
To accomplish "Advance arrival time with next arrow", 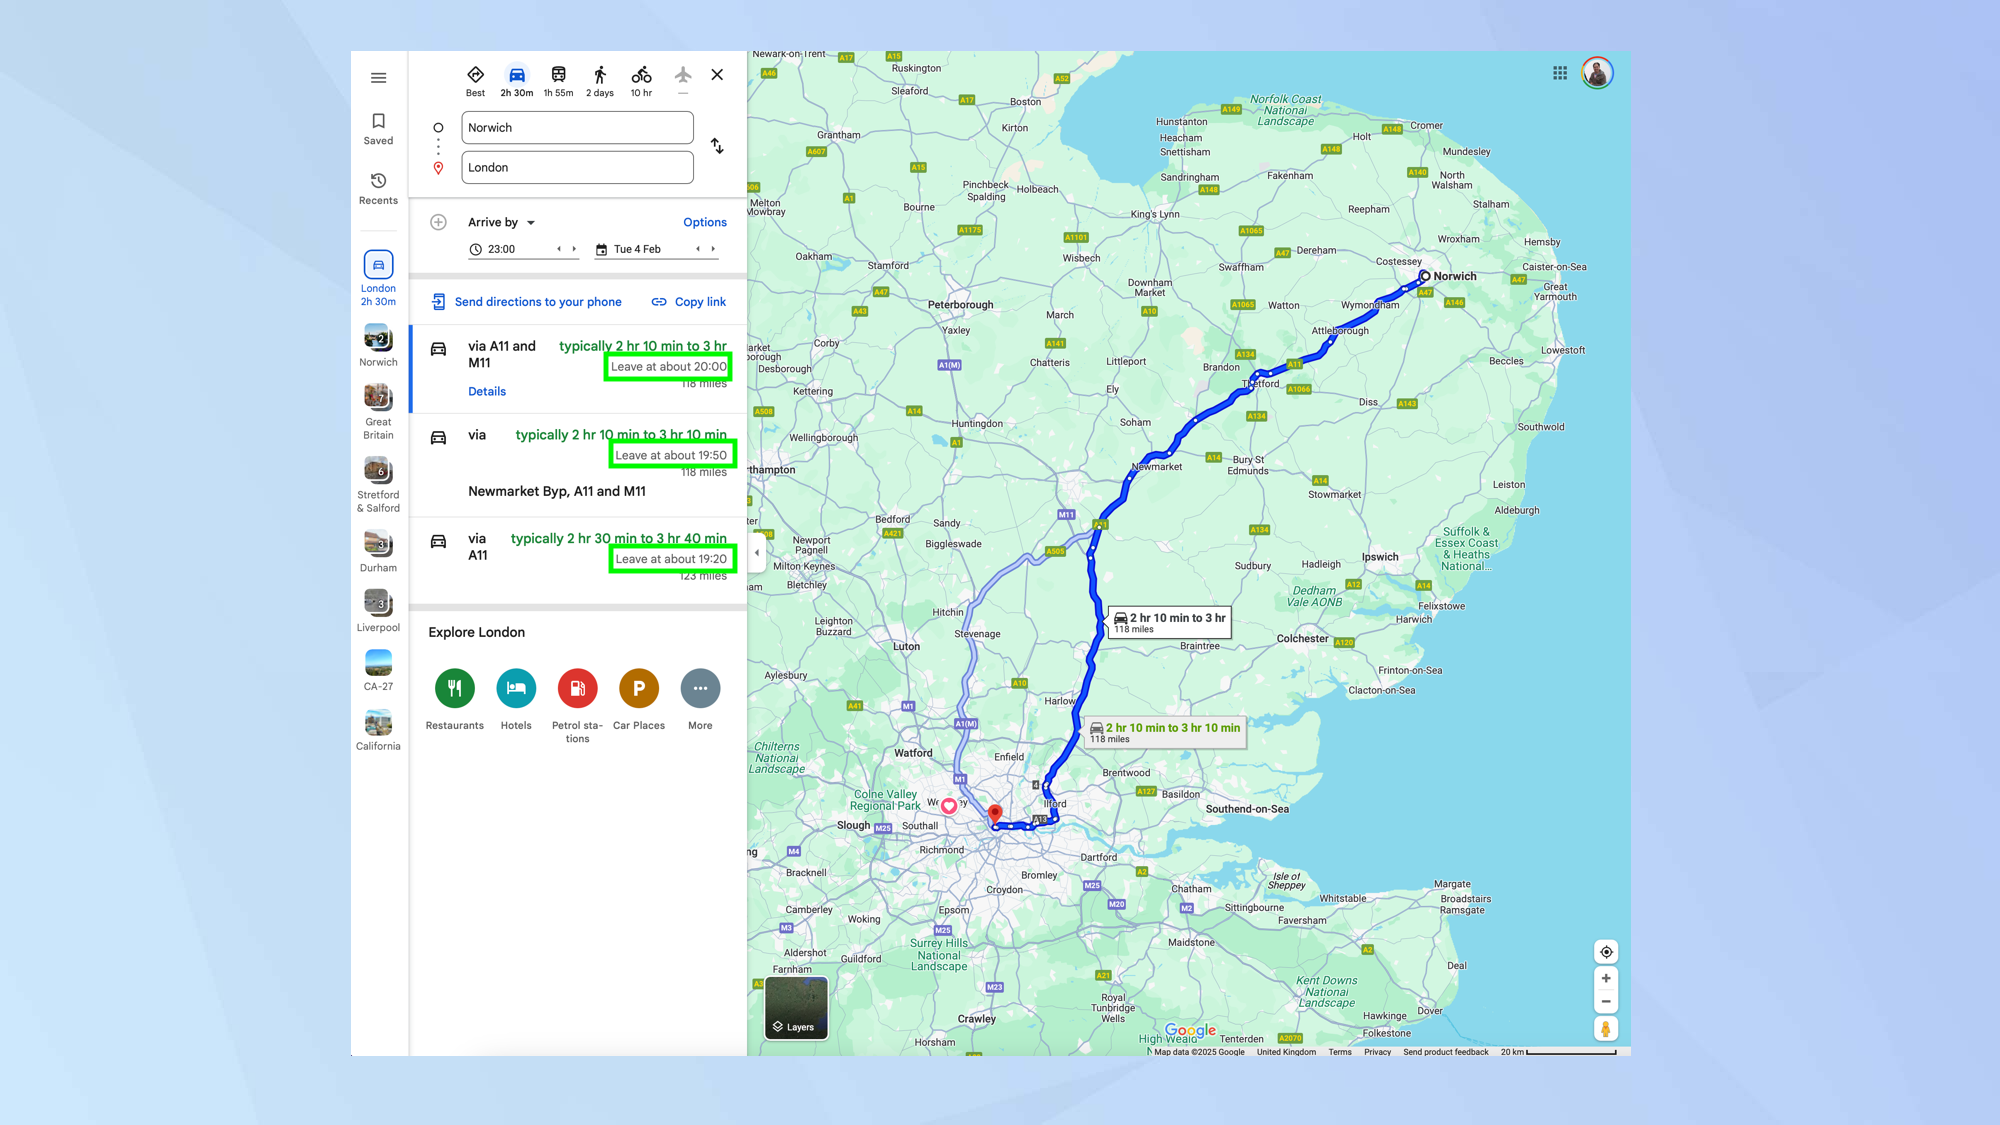I will 574,249.
